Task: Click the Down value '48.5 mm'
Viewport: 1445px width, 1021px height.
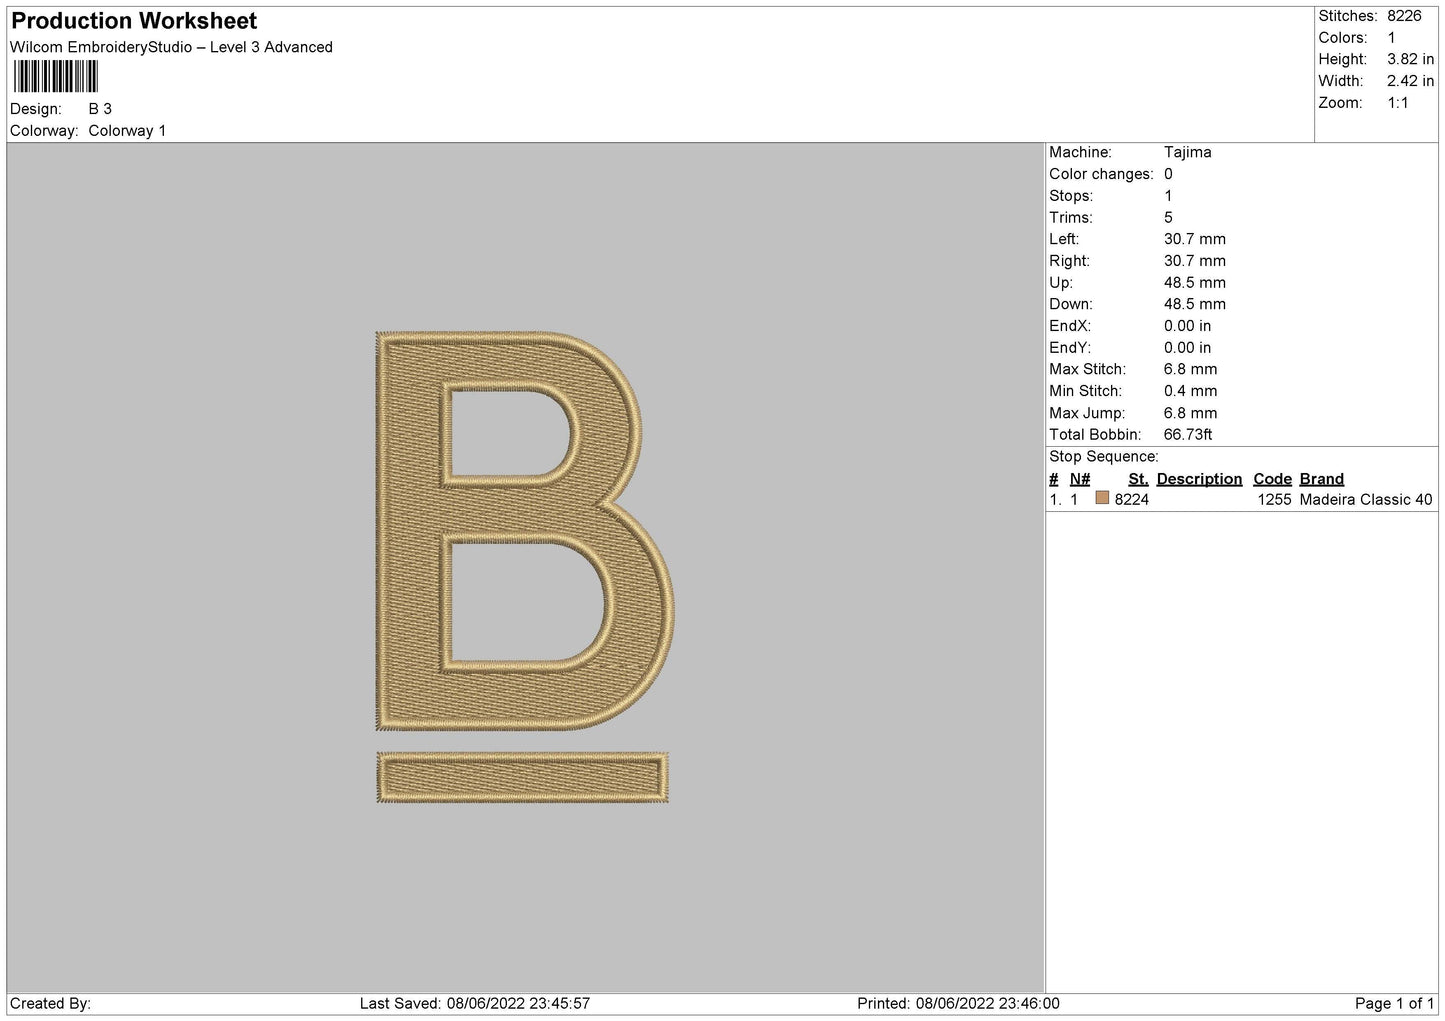Action: 1194,304
